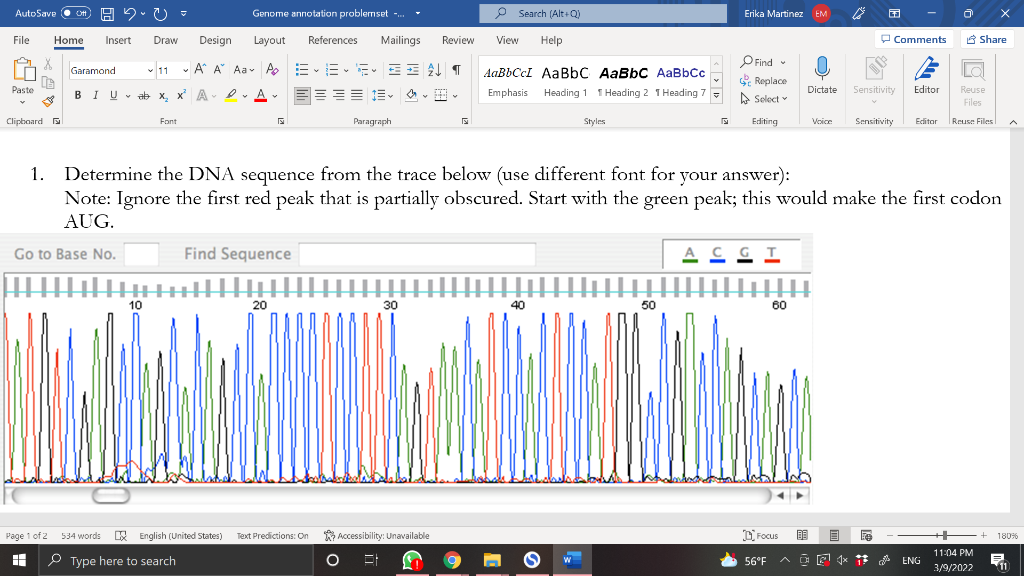Viewport: 1024px width, 576px height.
Task: Open the Editor pane
Action: (x=926, y=75)
